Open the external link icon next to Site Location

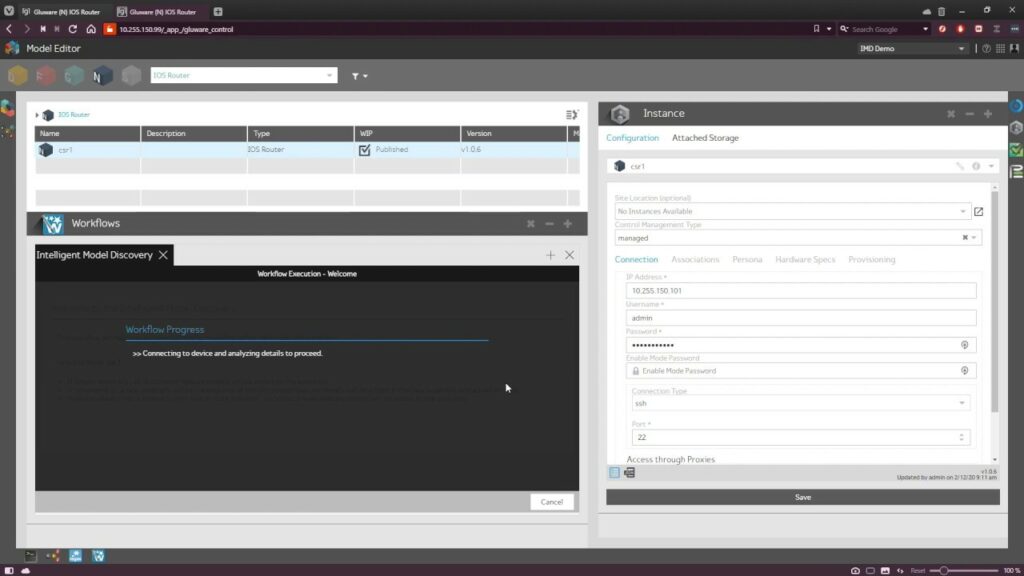978,211
